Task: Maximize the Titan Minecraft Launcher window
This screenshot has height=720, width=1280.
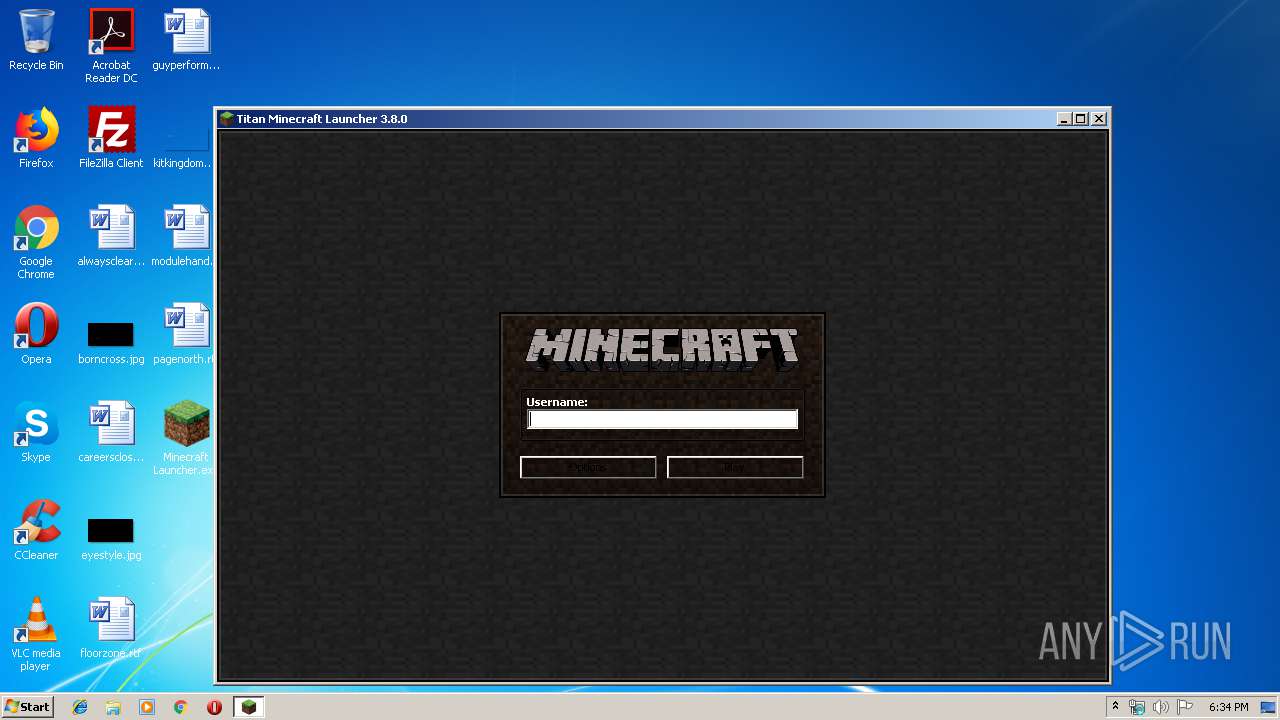Action: tap(1081, 119)
